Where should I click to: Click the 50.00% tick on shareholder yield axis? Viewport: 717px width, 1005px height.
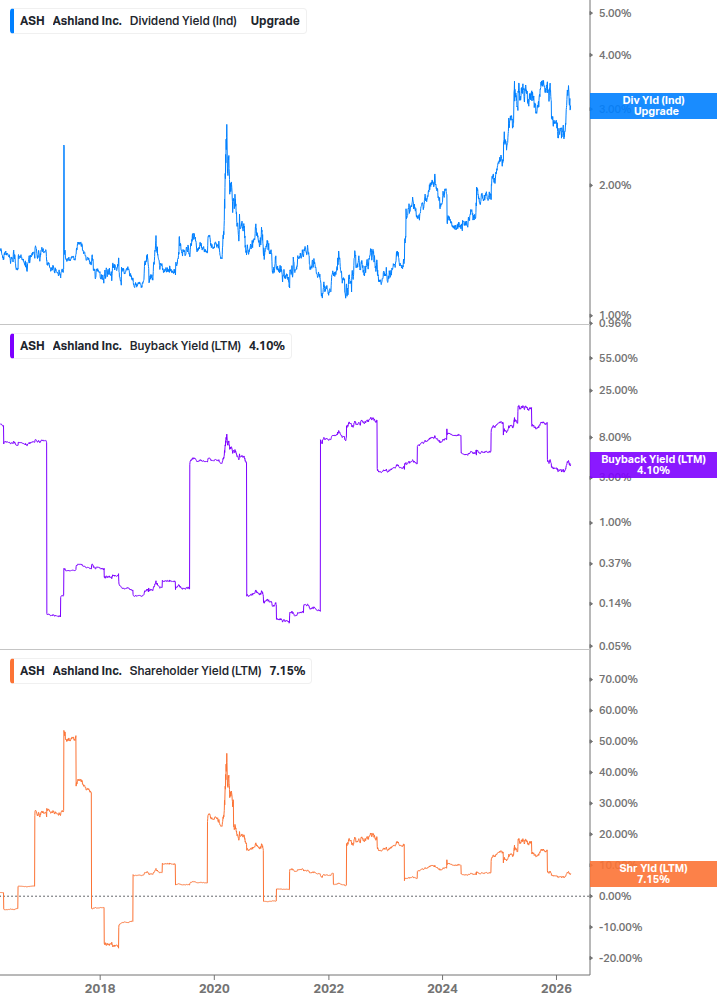pyautogui.click(x=618, y=742)
